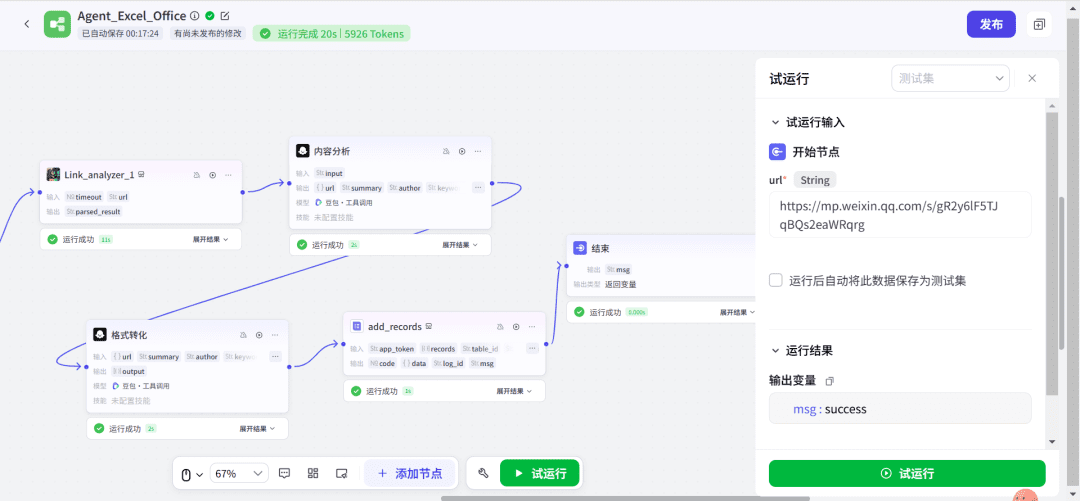Collapse the 试运行输入 section
This screenshot has width=1080, height=501.
(776, 122)
